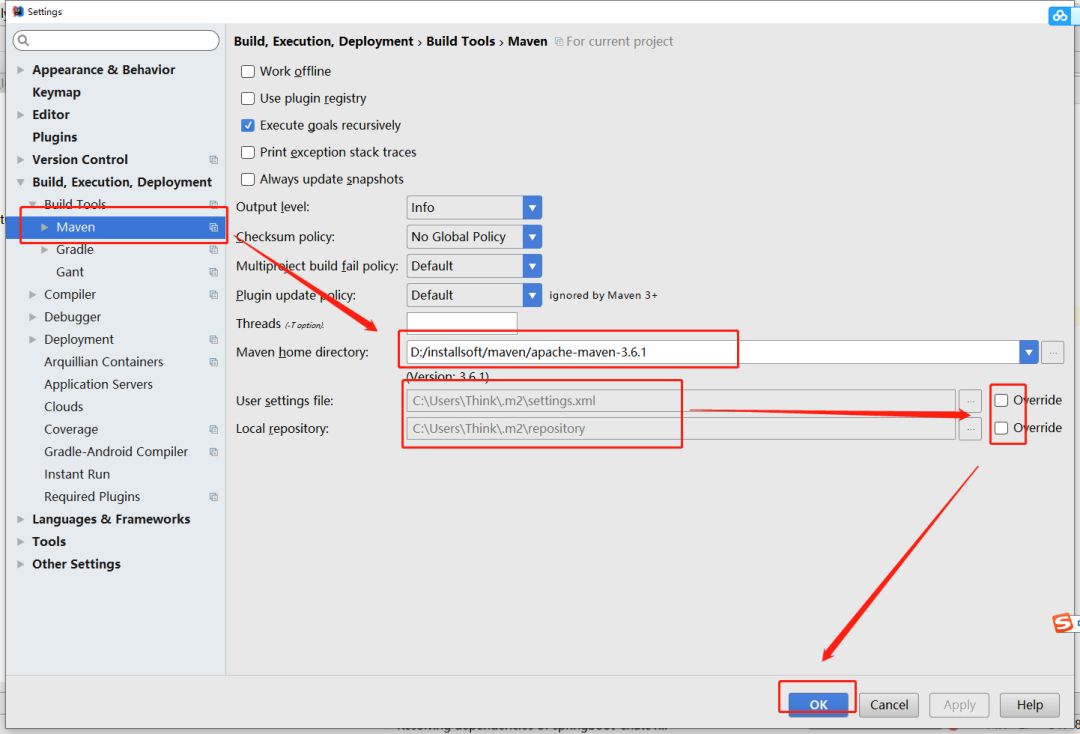Select Gant under Build Tools
Image resolution: width=1080 pixels, height=734 pixels.
(70, 272)
